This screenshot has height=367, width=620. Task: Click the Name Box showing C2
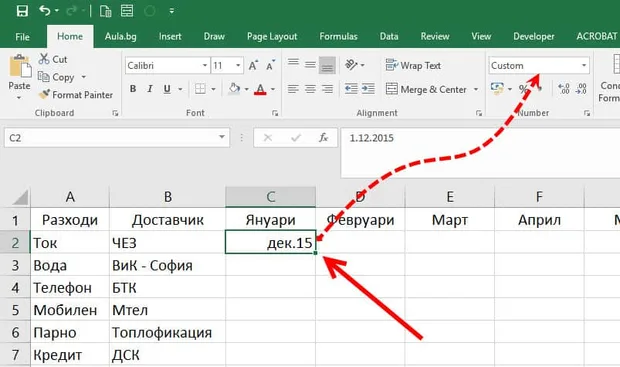click(117, 138)
